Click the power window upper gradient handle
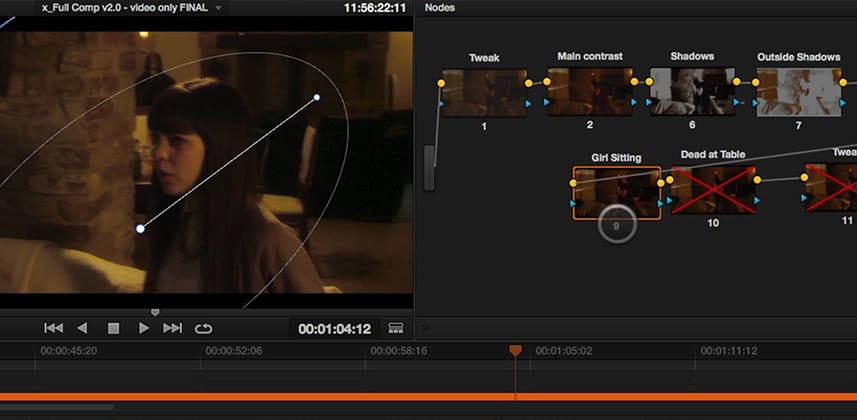 (x=316, y=97)
